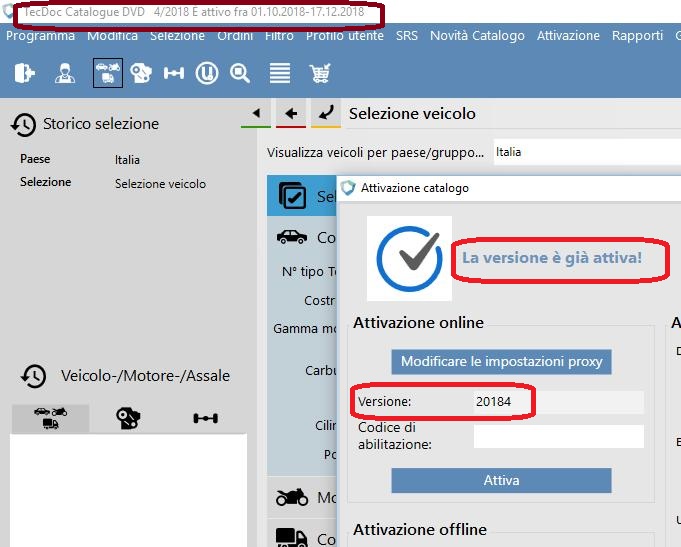Click the Codice di abilitazione input field

[559, 436]
